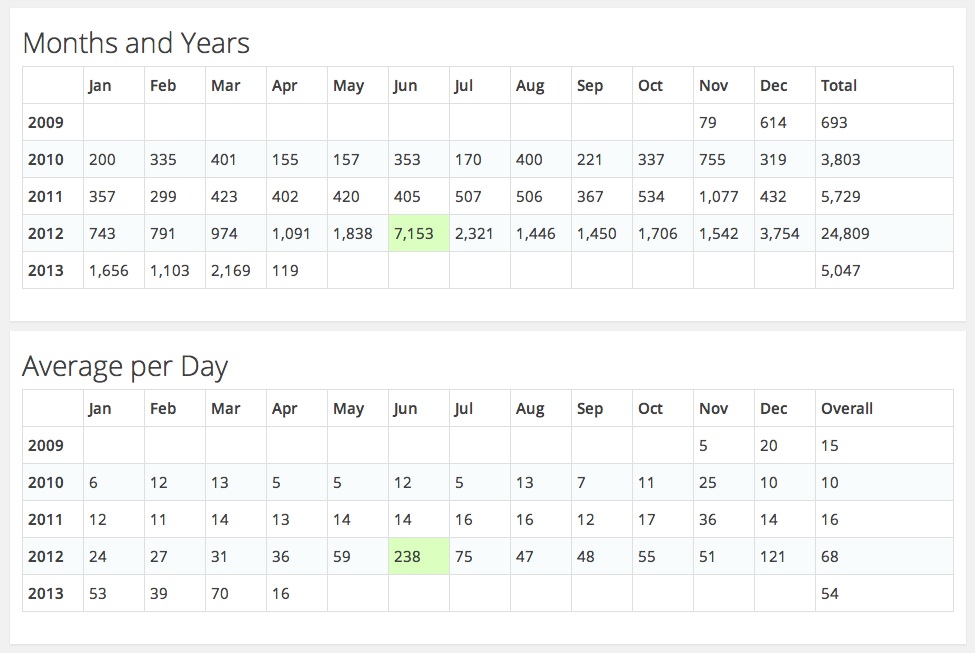Screen dimensions: 975x653
Task: Select the 2,321 July 2012 value
Action: click(473, 234)
